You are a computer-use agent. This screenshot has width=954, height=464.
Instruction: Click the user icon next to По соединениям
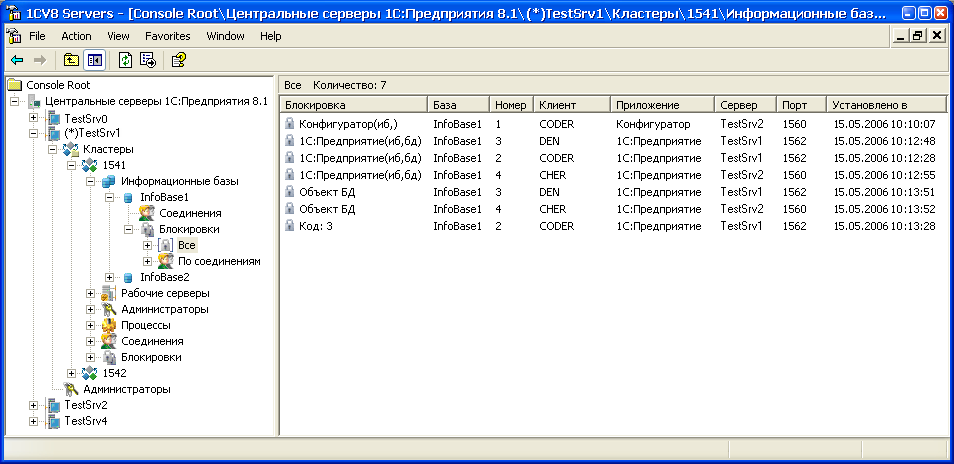pos(165,261)
